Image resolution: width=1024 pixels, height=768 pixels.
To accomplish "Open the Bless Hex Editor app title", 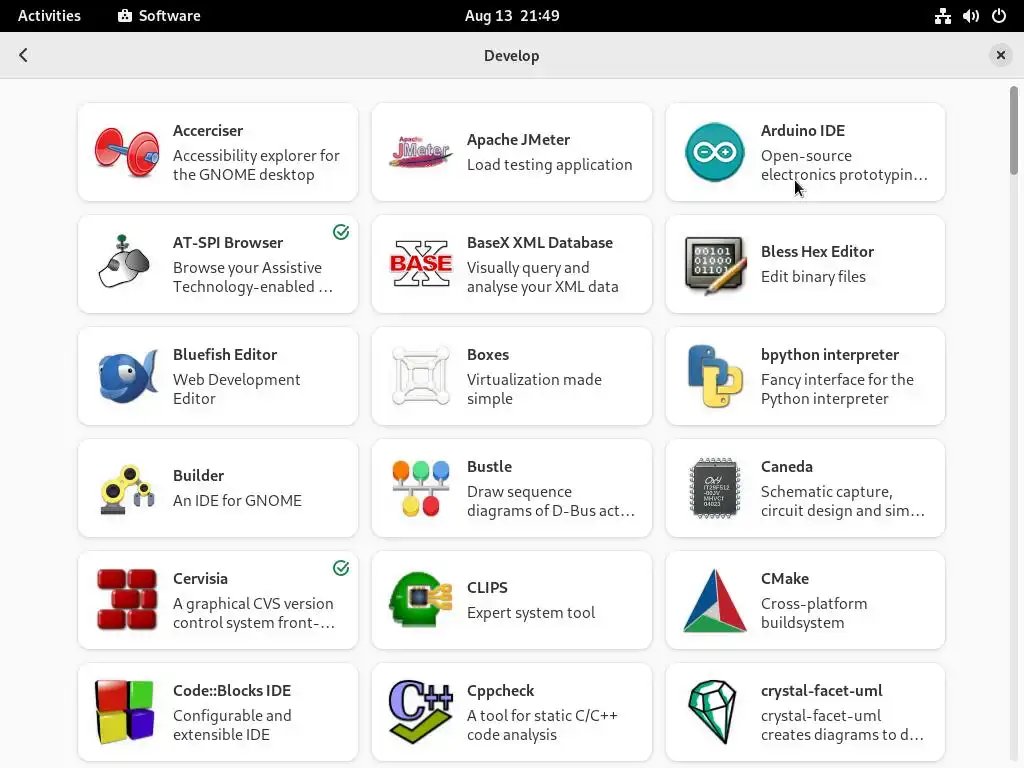I will point(817,251).
